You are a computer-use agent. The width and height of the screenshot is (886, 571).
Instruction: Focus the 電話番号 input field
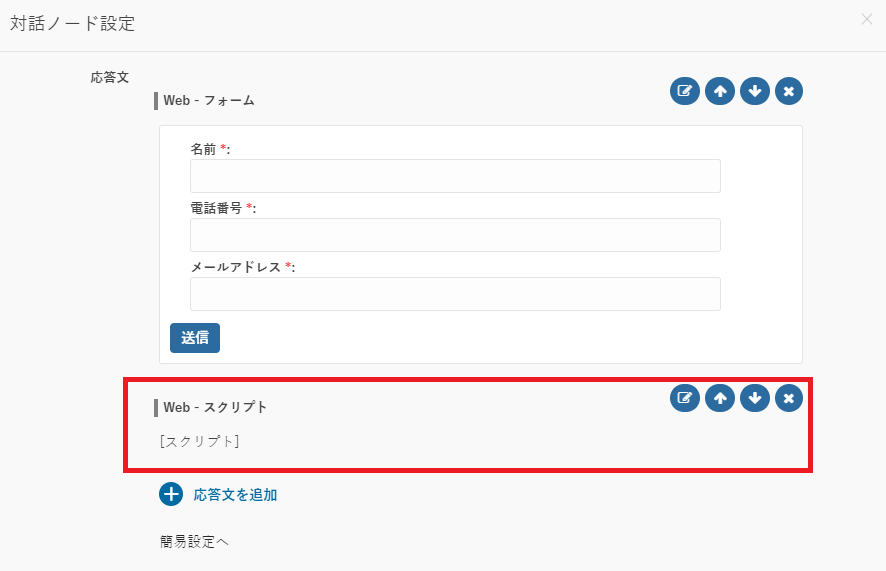(x=455, y=235)
